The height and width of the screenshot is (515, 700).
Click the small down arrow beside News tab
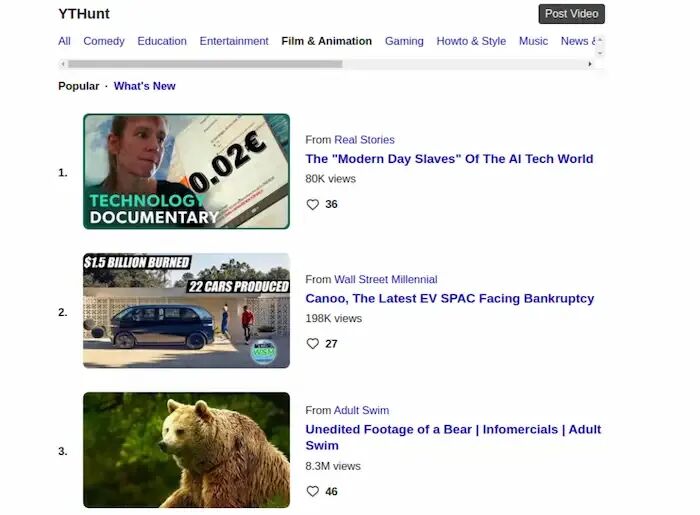pyautogui.click(x=600, y=53)
